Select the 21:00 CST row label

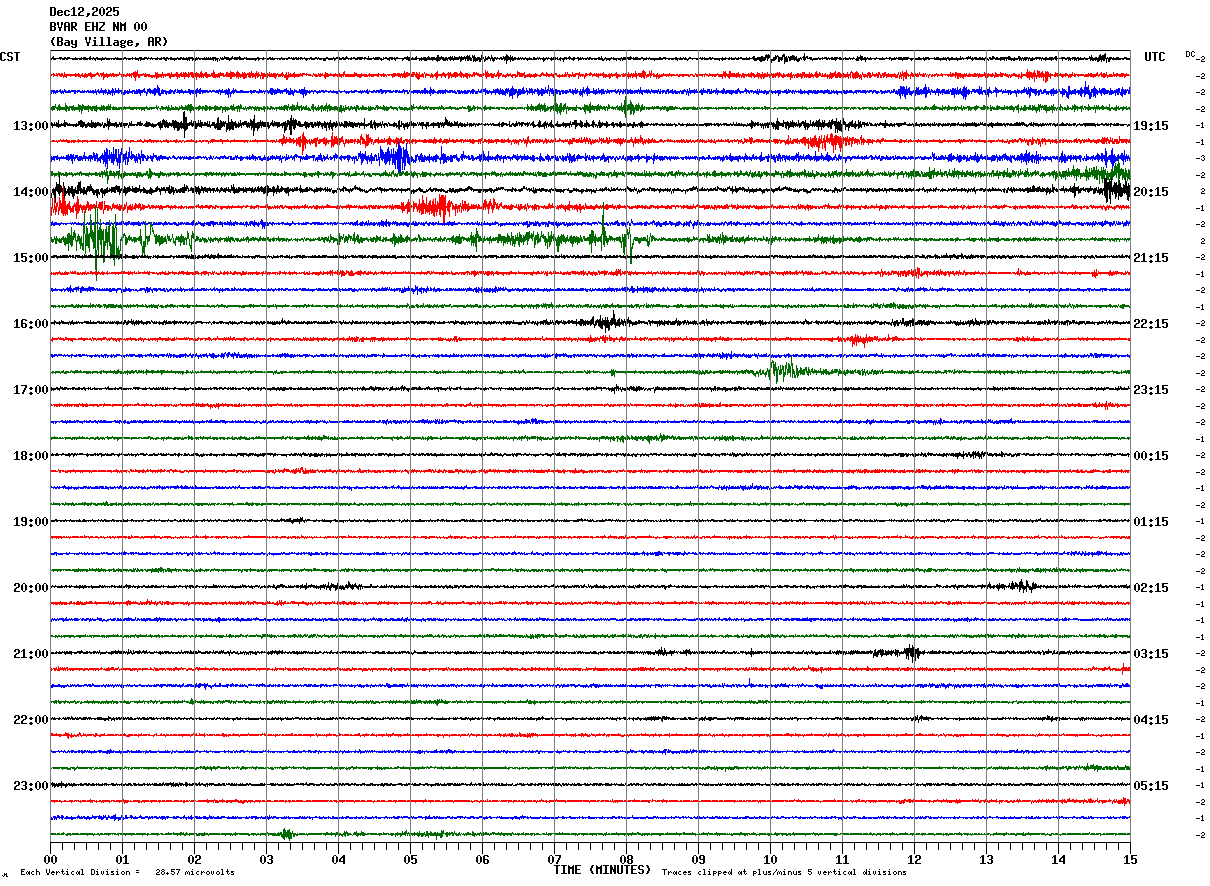pos(31,654)
